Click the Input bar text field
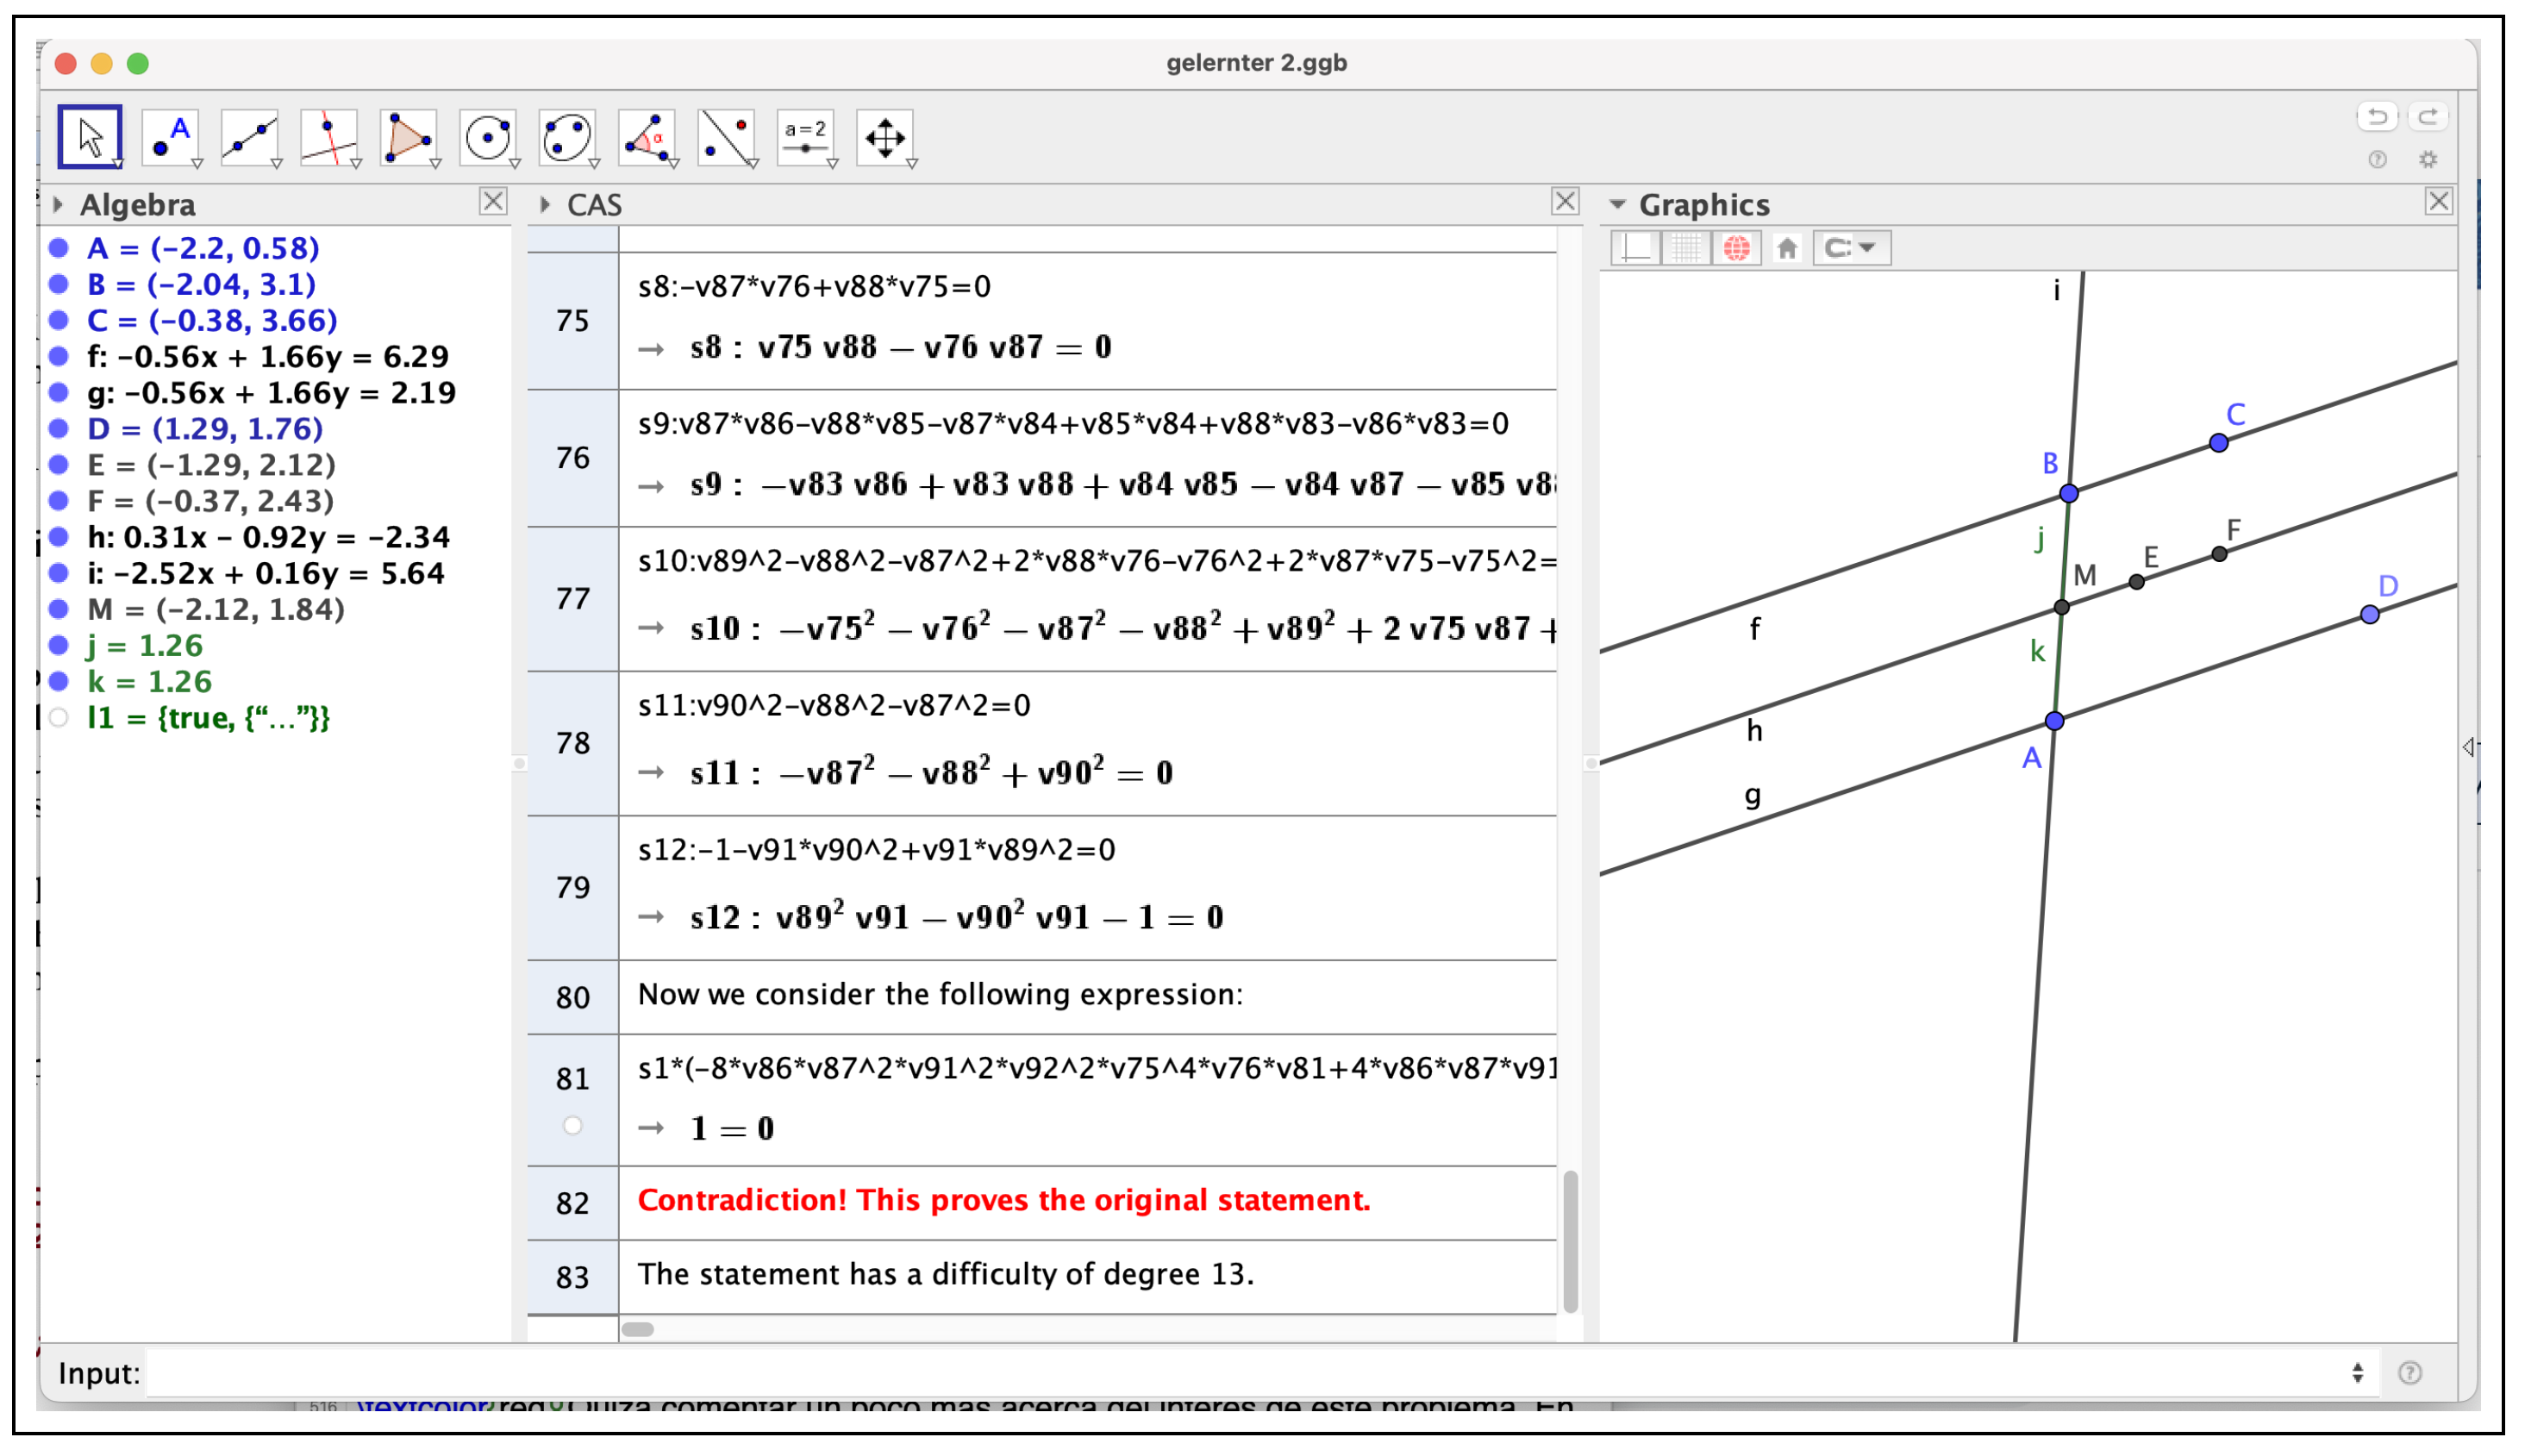The height and width of the screenshot is (1456, 2525). pyautogui.click(x=1240, y=1373)
